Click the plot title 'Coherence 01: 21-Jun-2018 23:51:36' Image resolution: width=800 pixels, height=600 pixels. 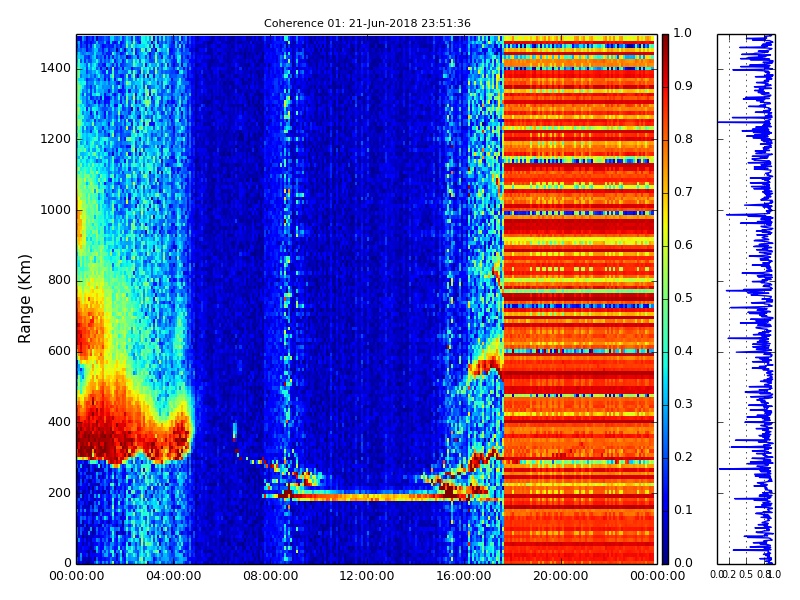pyautogui.click(x=367, y=23)
